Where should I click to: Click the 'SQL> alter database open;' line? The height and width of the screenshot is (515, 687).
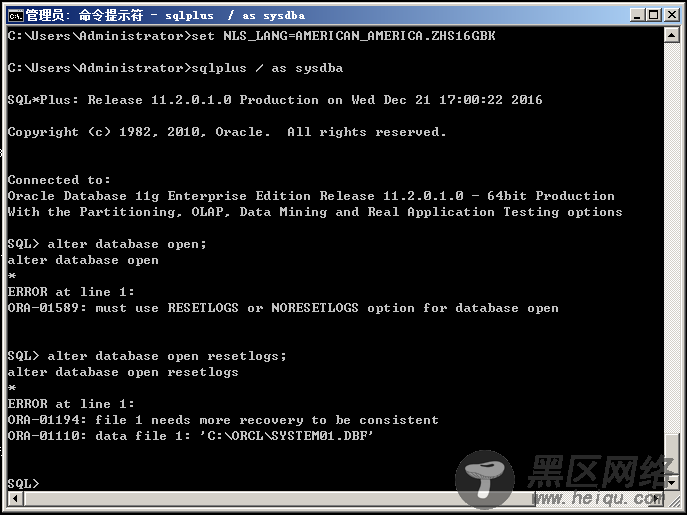click(x=107, y=244)
